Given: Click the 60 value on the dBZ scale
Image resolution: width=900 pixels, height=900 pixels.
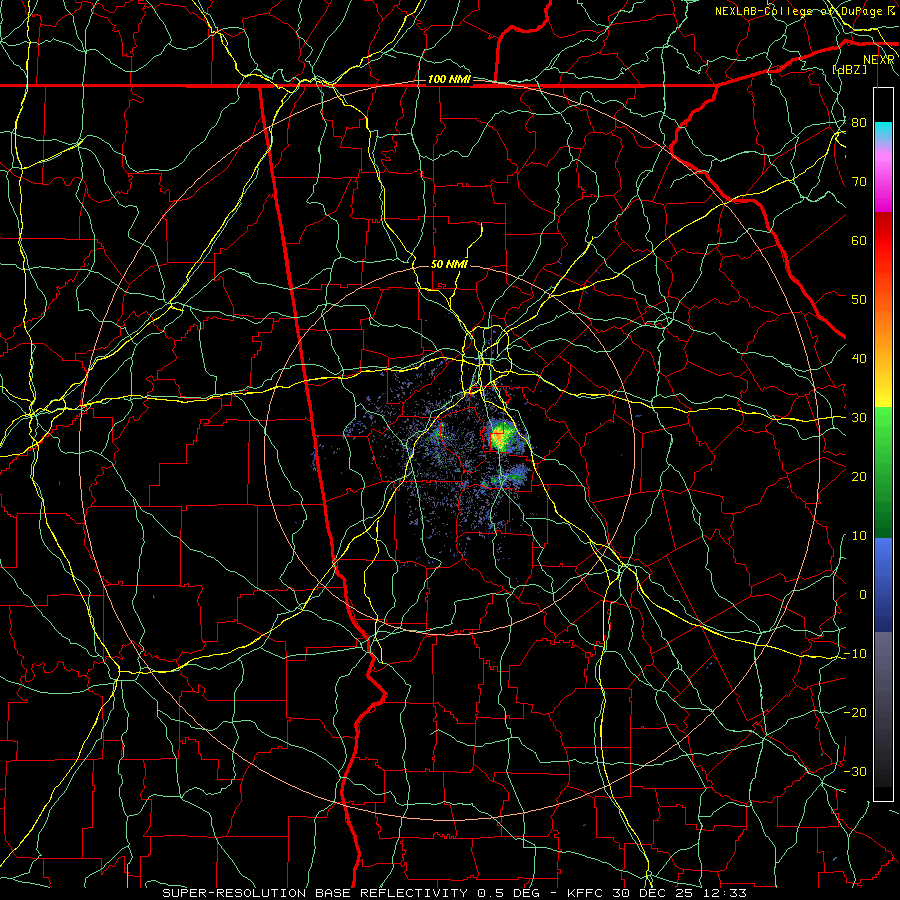Looking at the screenshot, I should 859,241.
